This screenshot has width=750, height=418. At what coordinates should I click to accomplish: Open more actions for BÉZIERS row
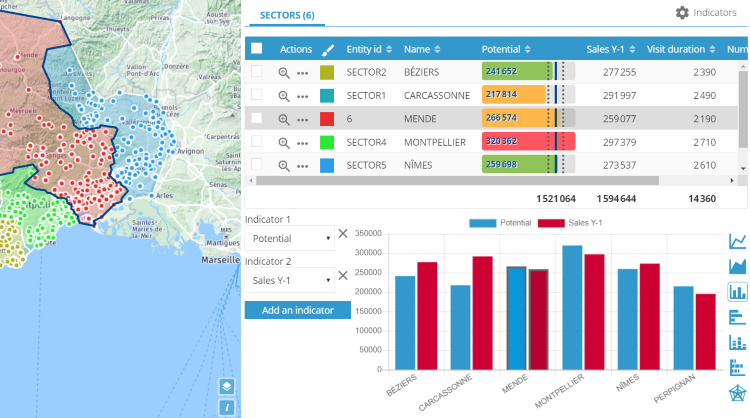click(302, 72)
